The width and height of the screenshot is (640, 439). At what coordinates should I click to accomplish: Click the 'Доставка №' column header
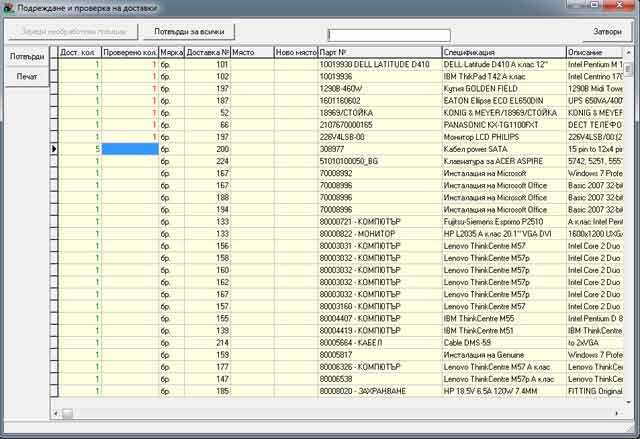(207, 52)
